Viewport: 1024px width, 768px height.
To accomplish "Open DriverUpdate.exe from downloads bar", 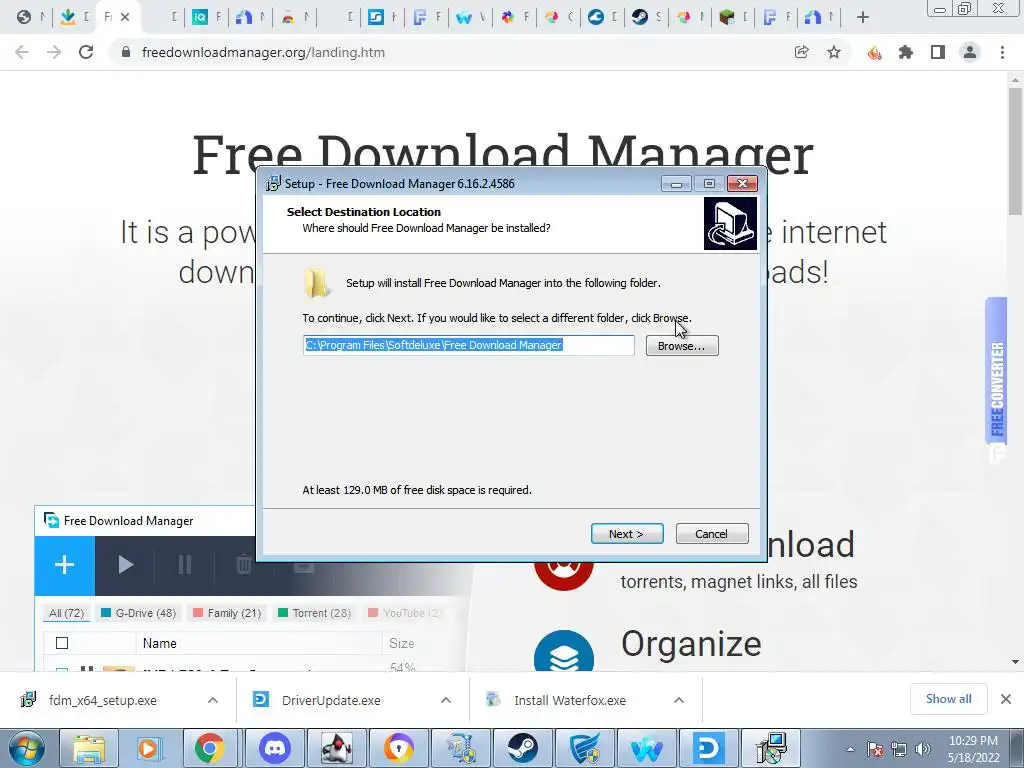I will click(x=330, y=700).
